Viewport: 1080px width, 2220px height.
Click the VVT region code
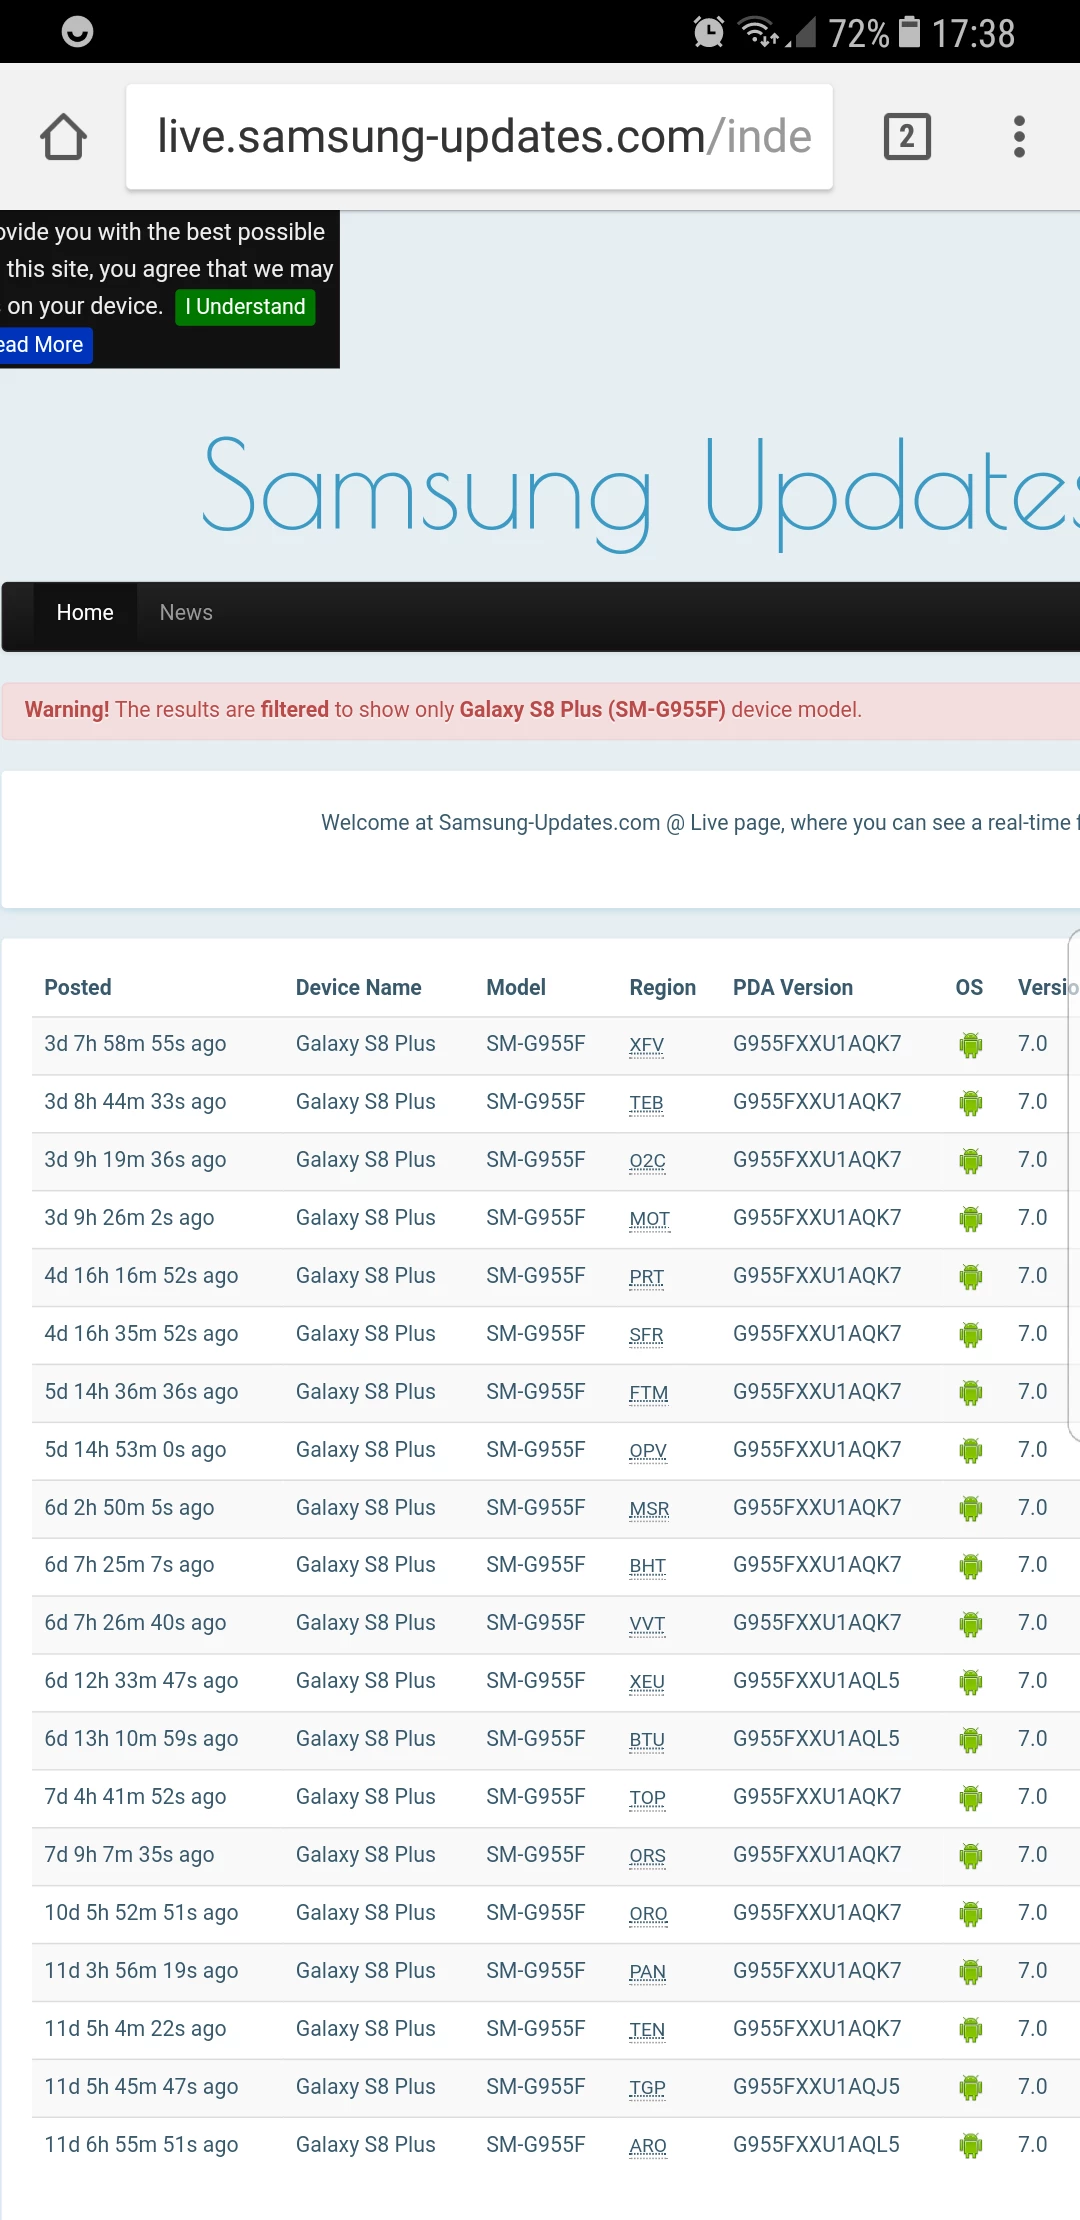[647, 1624]
